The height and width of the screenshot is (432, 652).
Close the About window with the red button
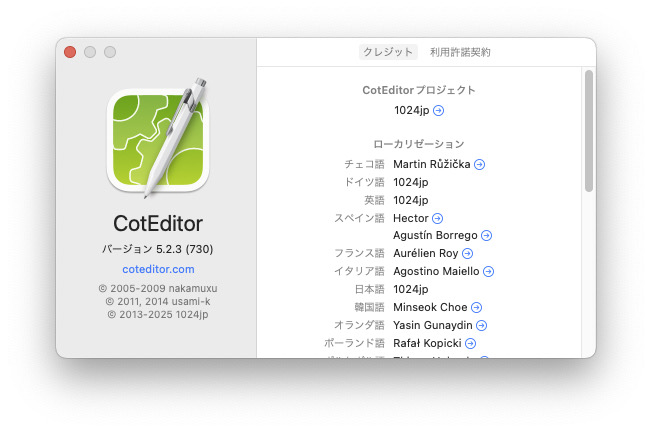70,52
